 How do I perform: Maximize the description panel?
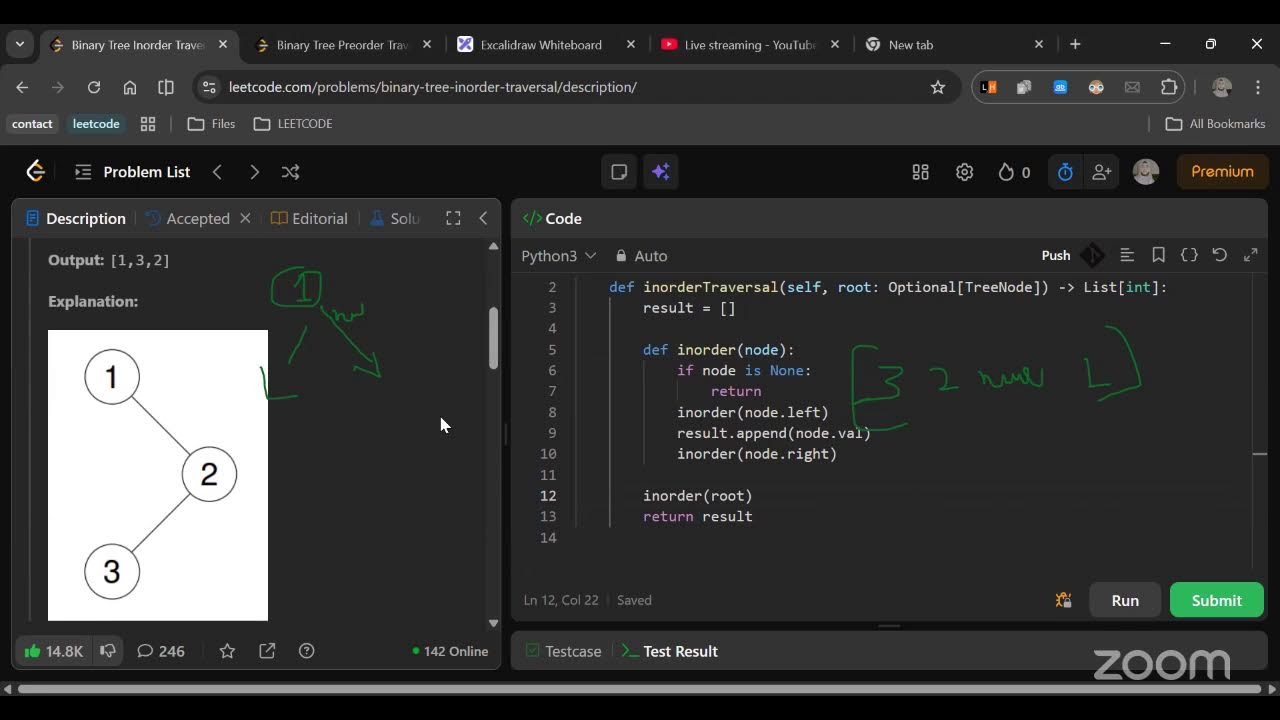(453, 218)
